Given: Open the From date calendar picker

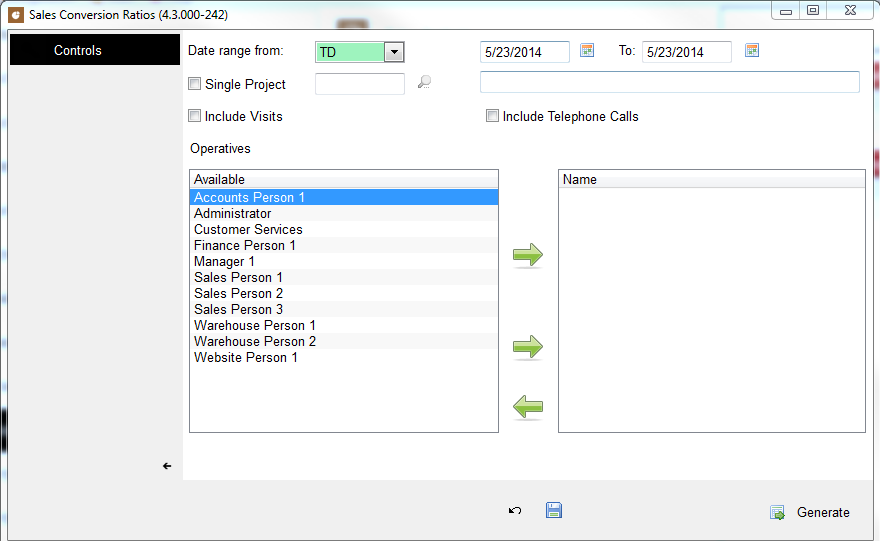Looking at the screenshot, I should point(587,51).
